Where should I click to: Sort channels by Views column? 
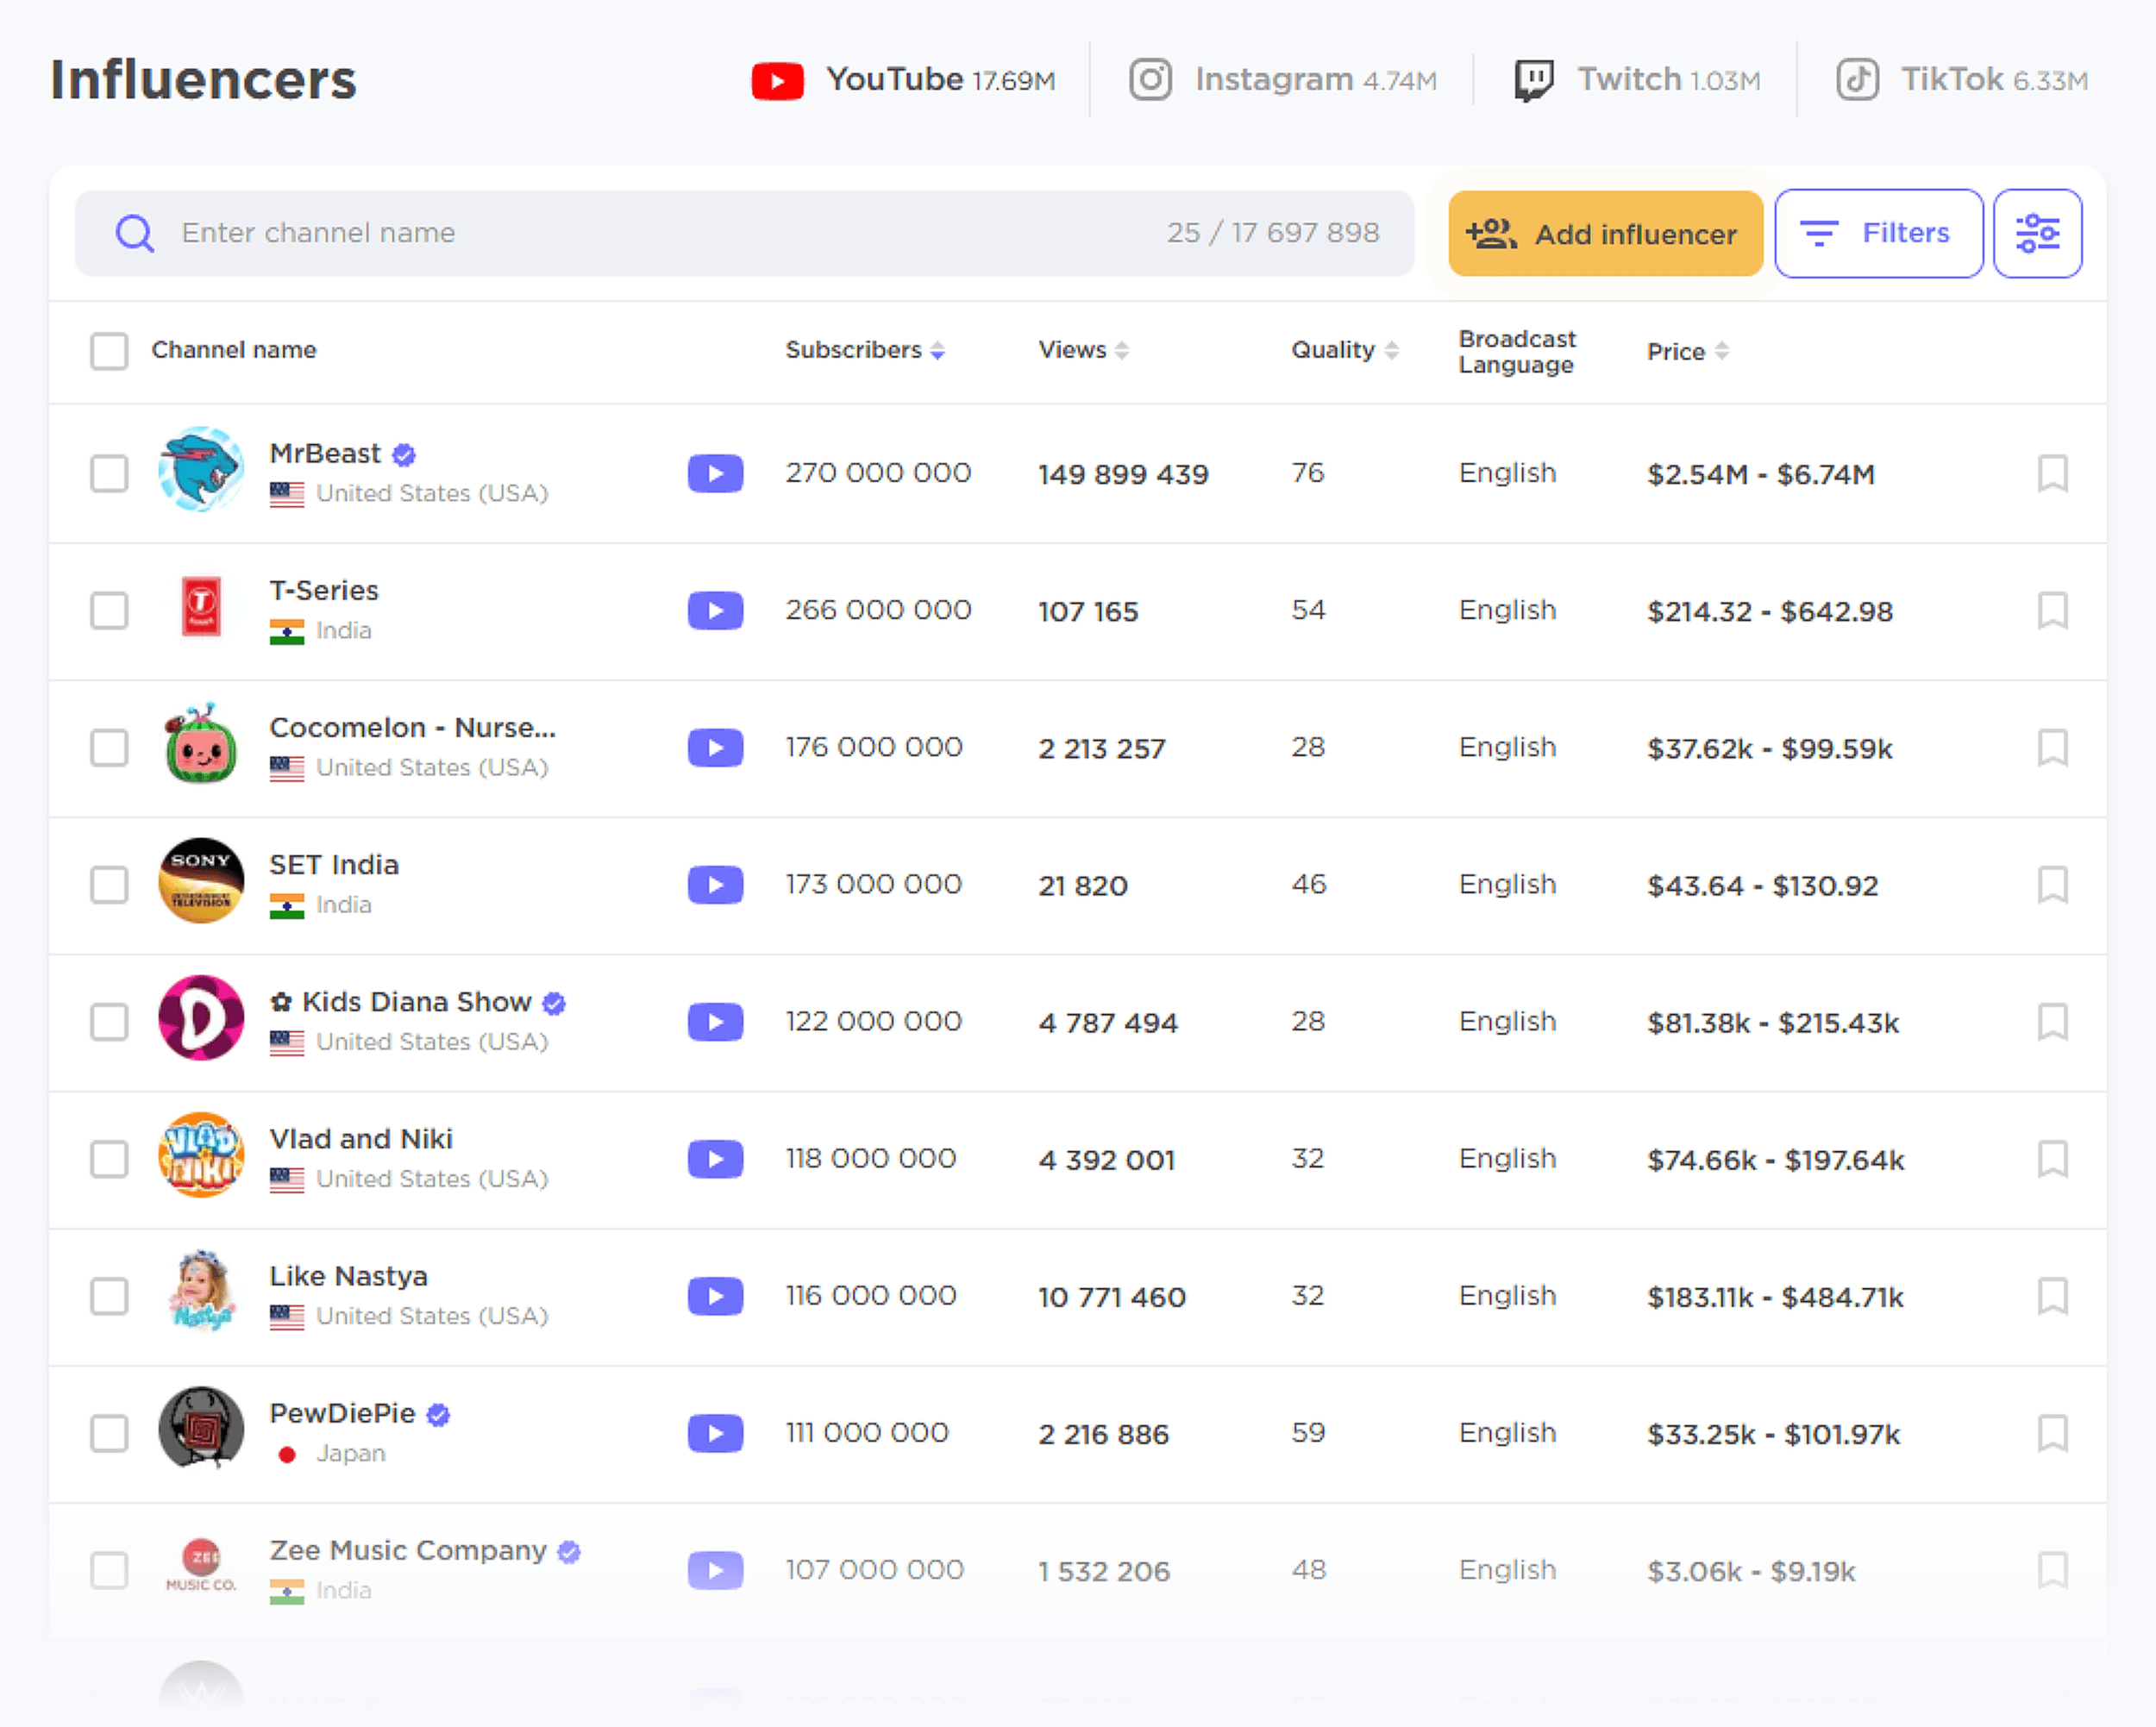pos(1122,351)
